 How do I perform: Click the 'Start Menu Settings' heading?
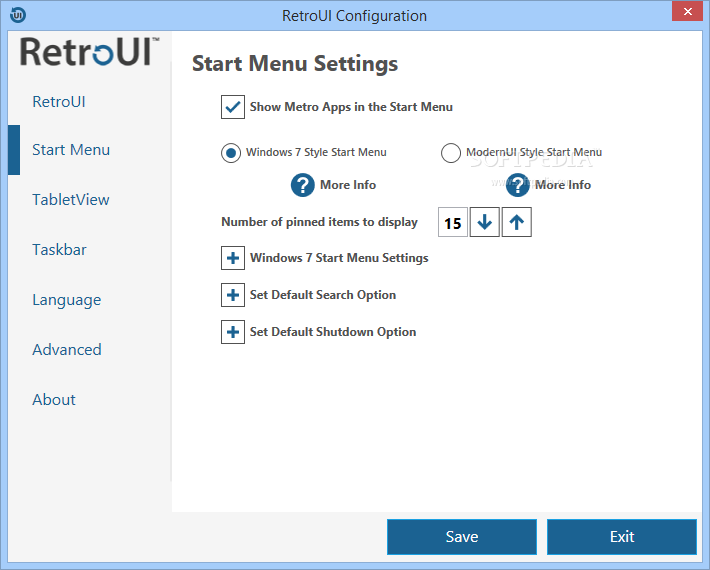(x=295, y=64)
